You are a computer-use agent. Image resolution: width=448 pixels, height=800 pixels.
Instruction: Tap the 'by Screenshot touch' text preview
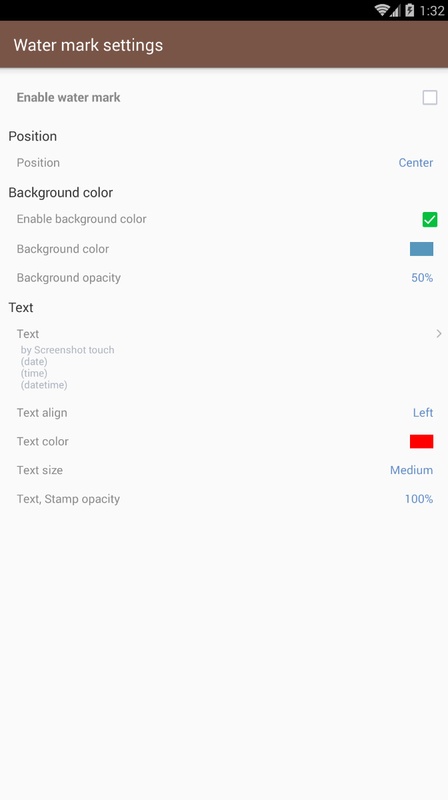67,350
